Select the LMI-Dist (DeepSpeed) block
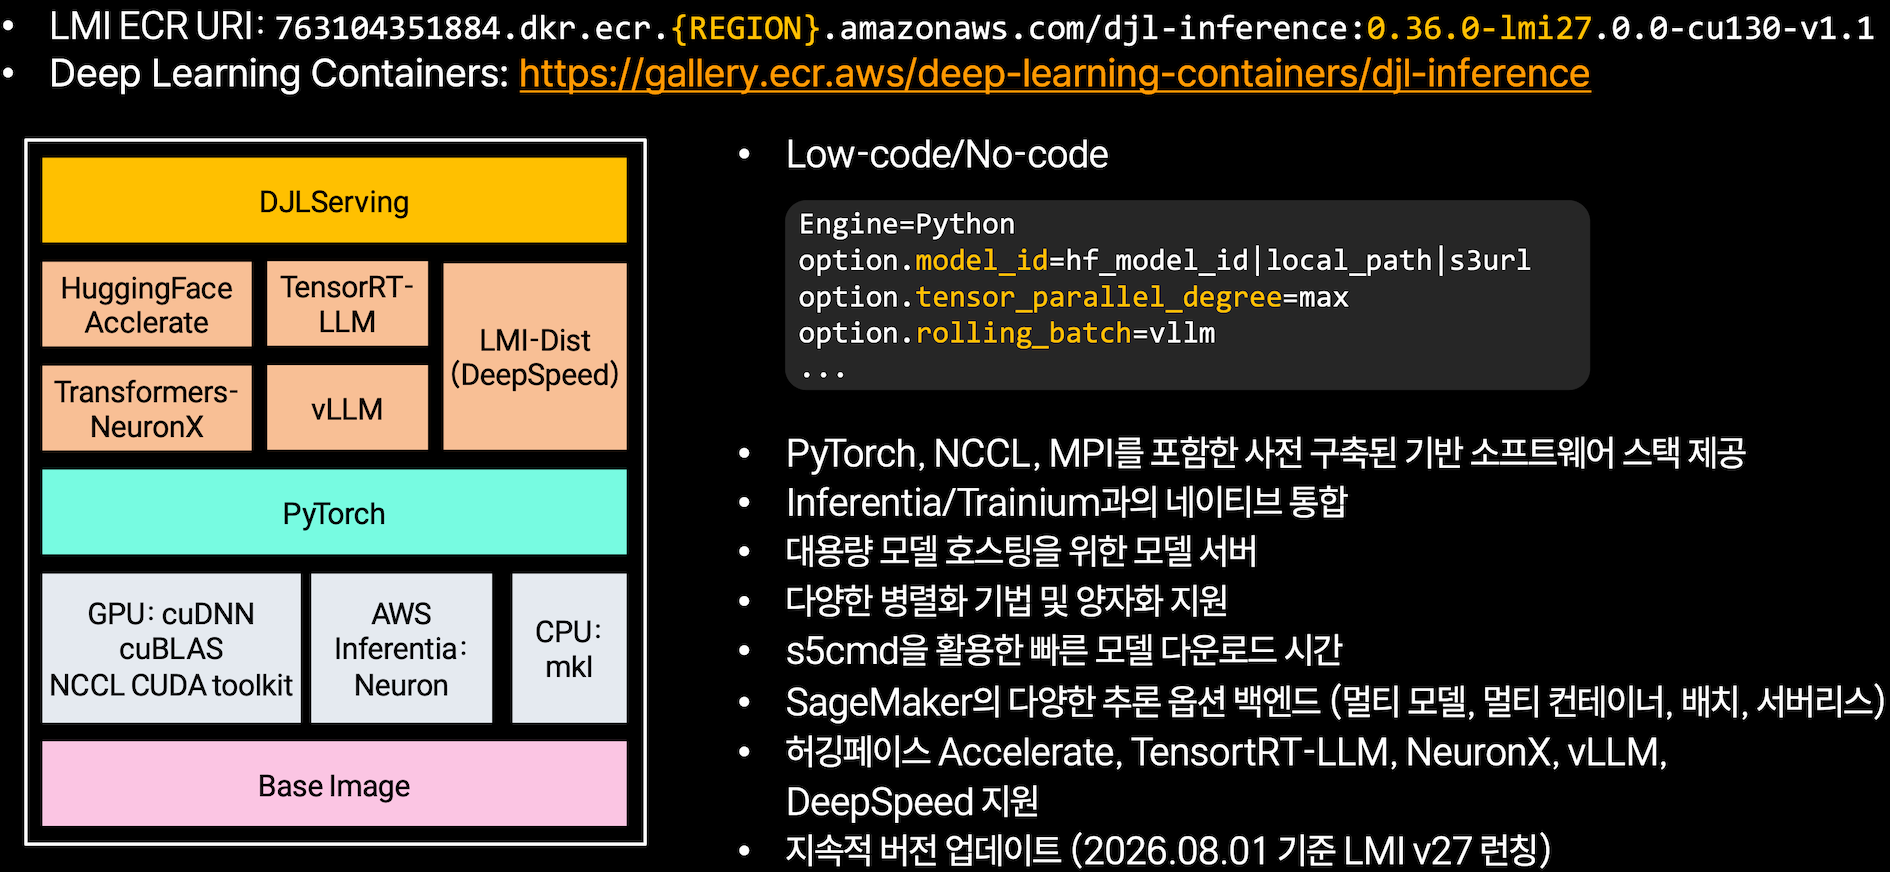Viewport: 1890px width, 872px height. [535, 357]
